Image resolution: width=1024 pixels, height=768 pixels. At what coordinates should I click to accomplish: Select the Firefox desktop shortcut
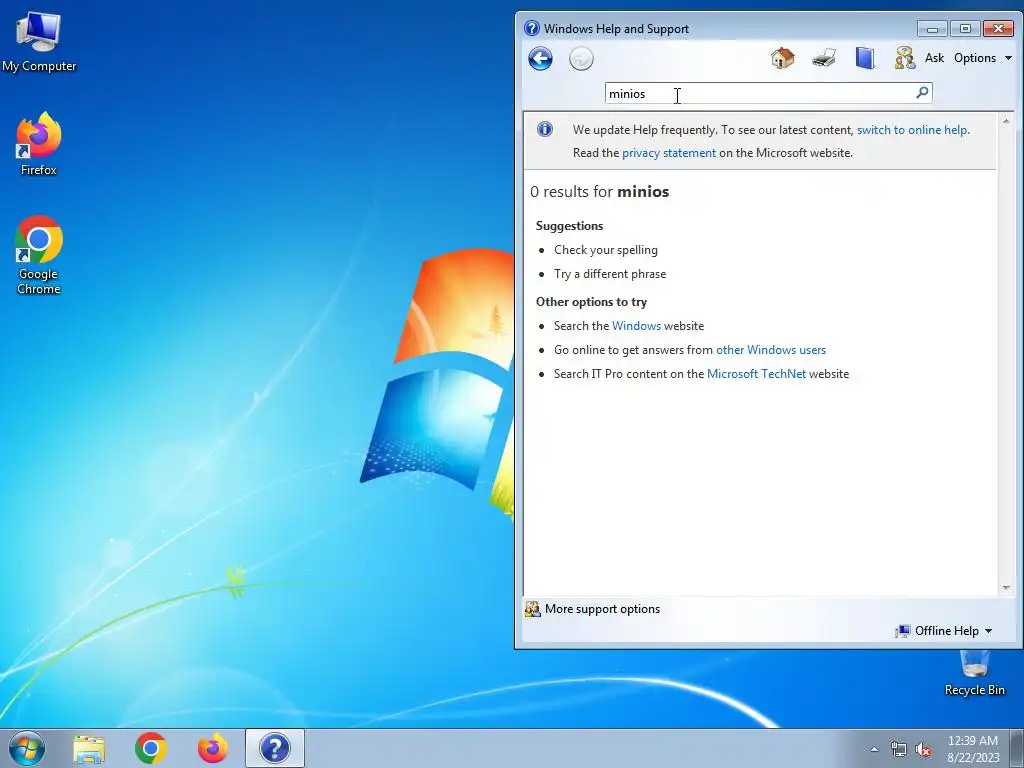click(39, 144)
